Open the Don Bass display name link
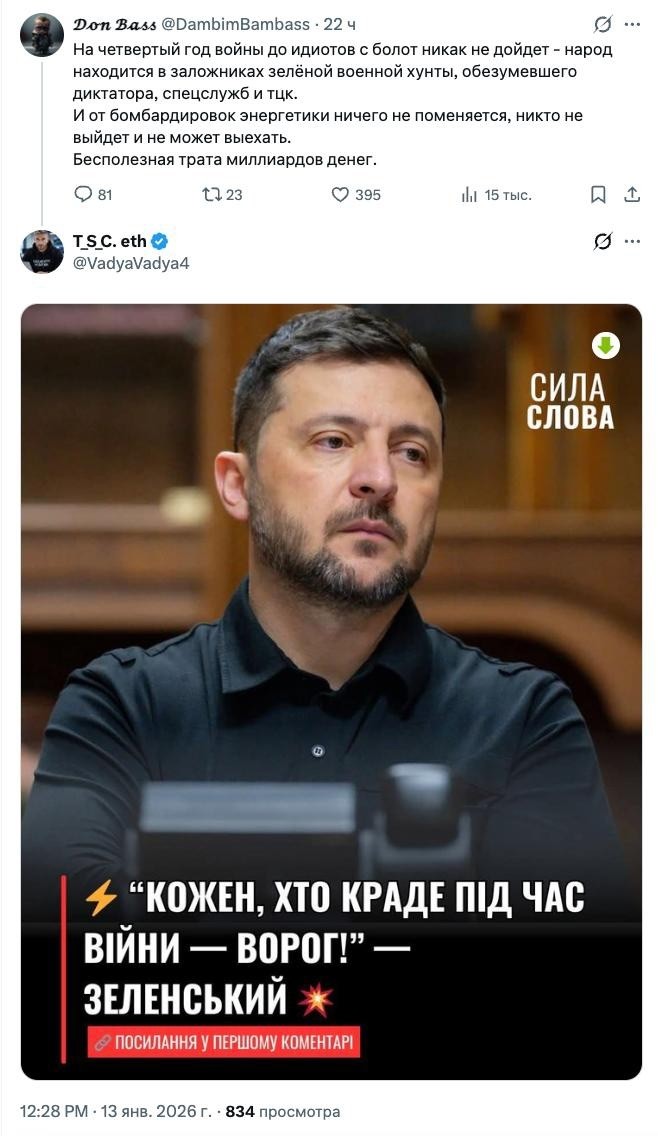The height and width of the screenshot is (1136, 658). click(114, 24)
